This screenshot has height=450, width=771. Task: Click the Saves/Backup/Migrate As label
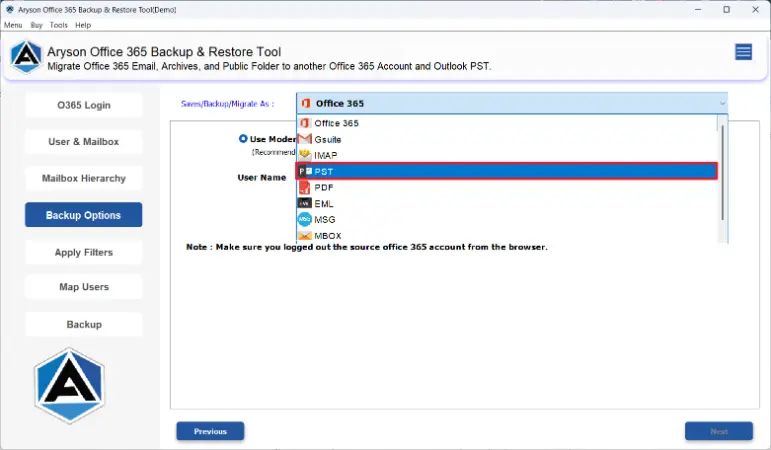coord(228,104)
